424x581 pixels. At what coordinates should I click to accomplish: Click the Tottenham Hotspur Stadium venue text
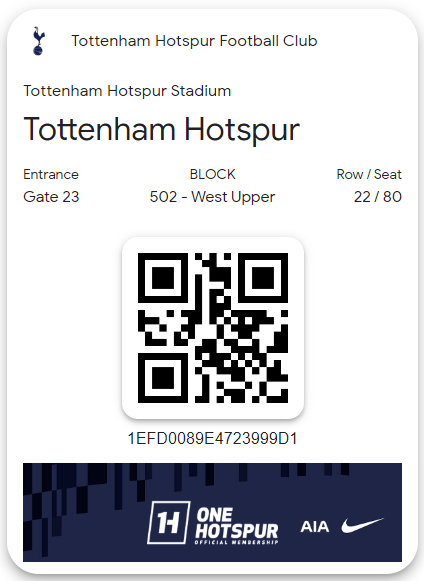(x=127, y=91)
